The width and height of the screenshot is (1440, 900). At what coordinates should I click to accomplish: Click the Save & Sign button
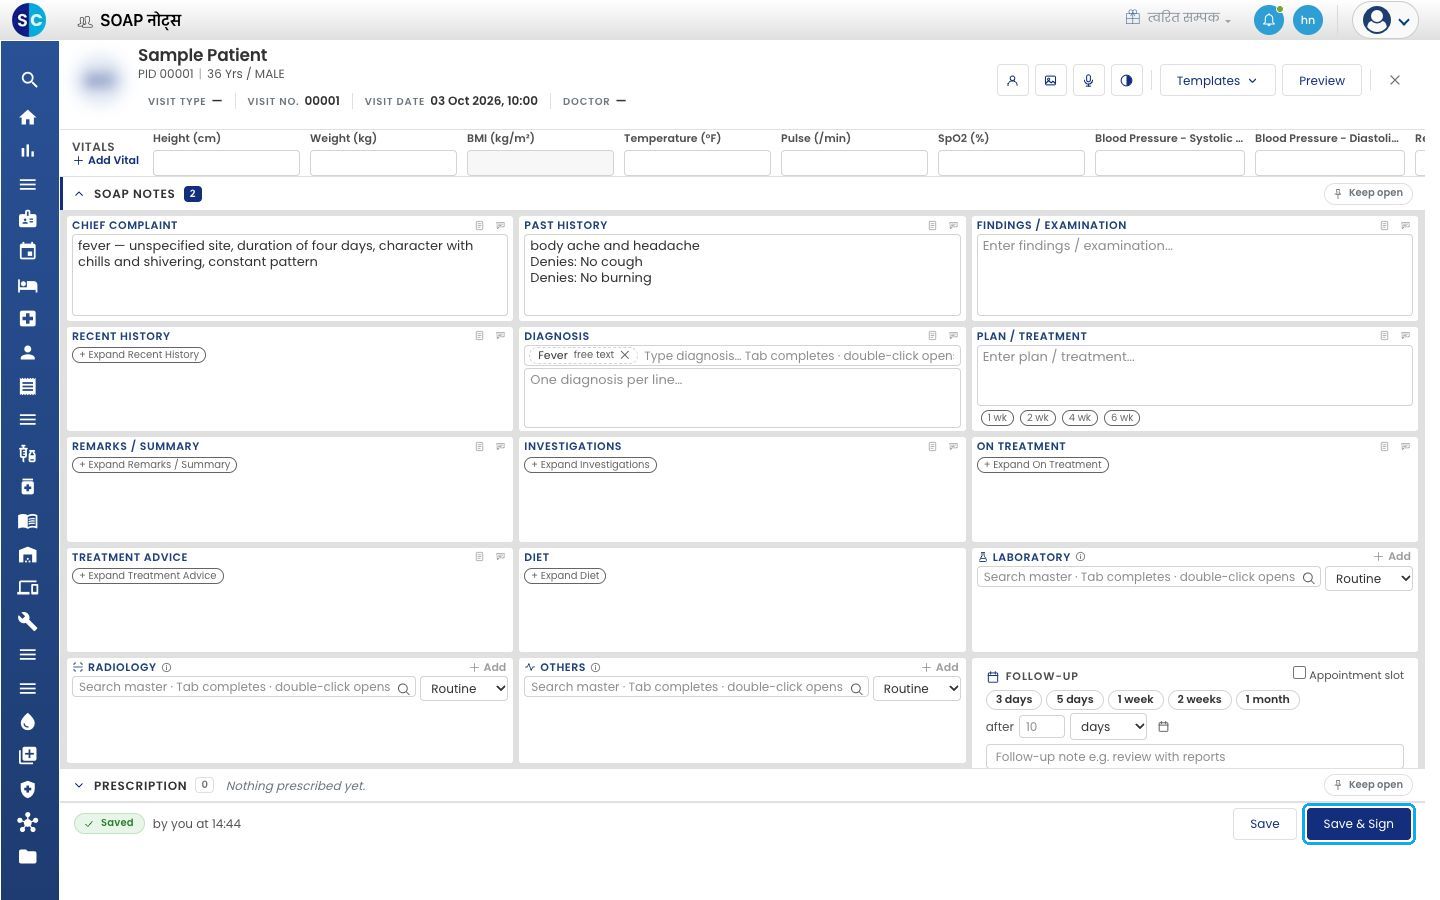click(x=1358, y=824)
